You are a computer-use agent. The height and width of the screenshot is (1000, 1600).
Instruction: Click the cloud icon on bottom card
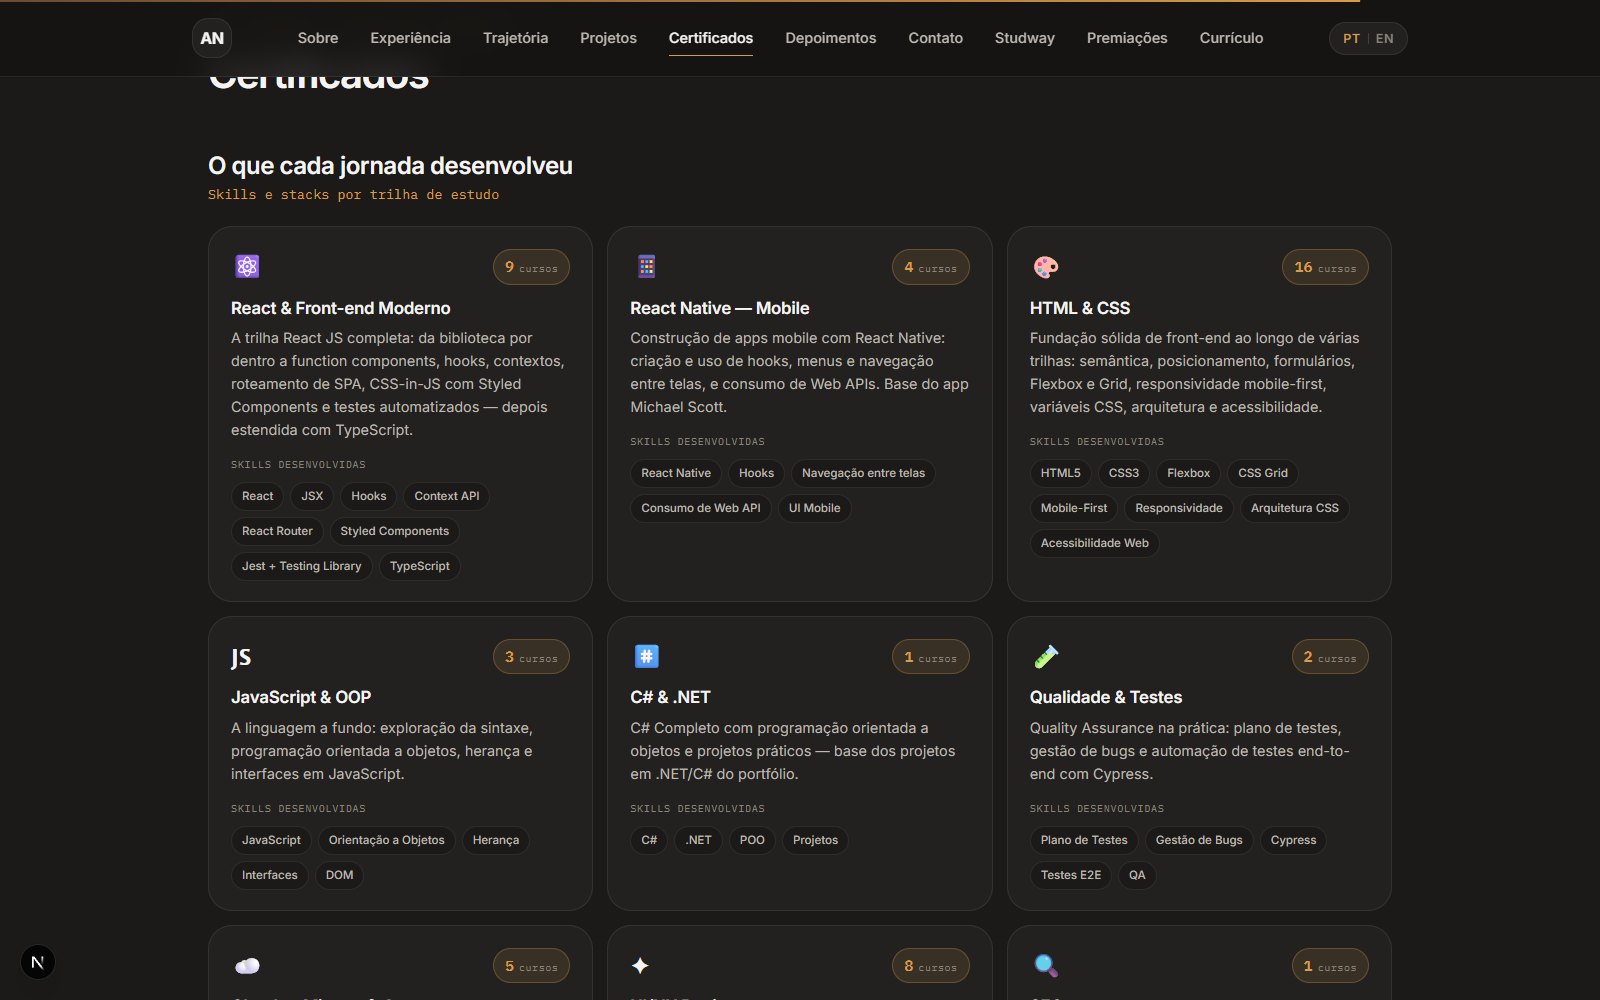247,966
